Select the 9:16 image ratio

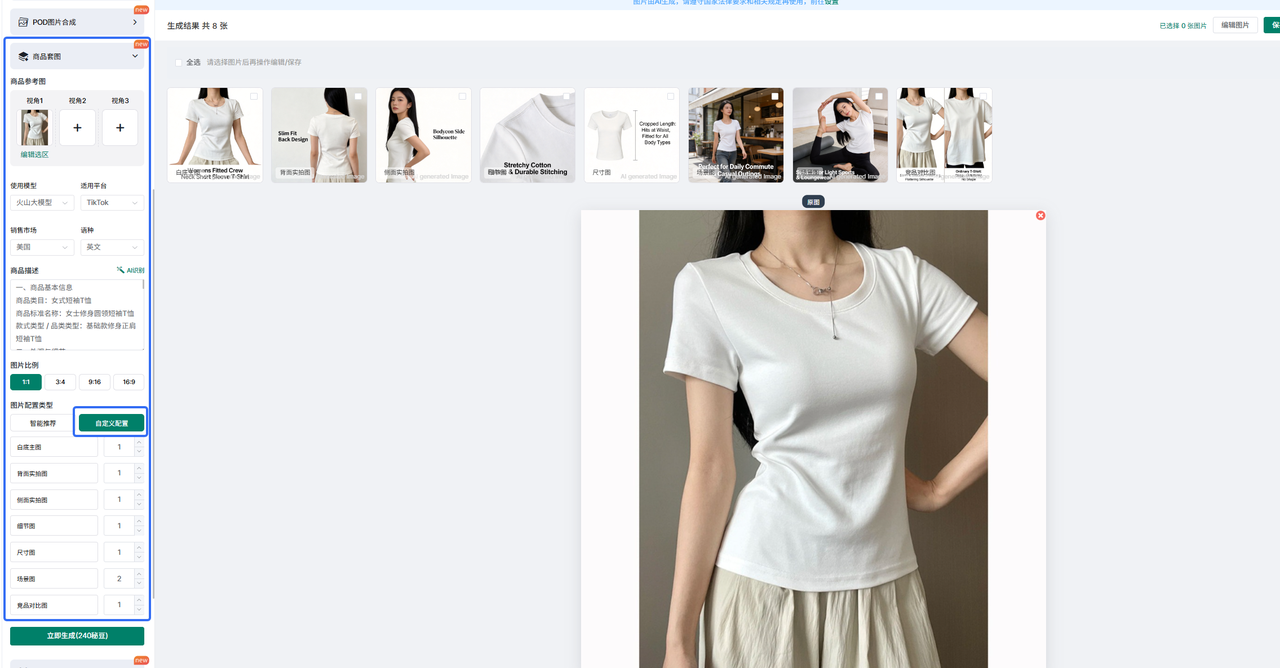pos(94,382)
